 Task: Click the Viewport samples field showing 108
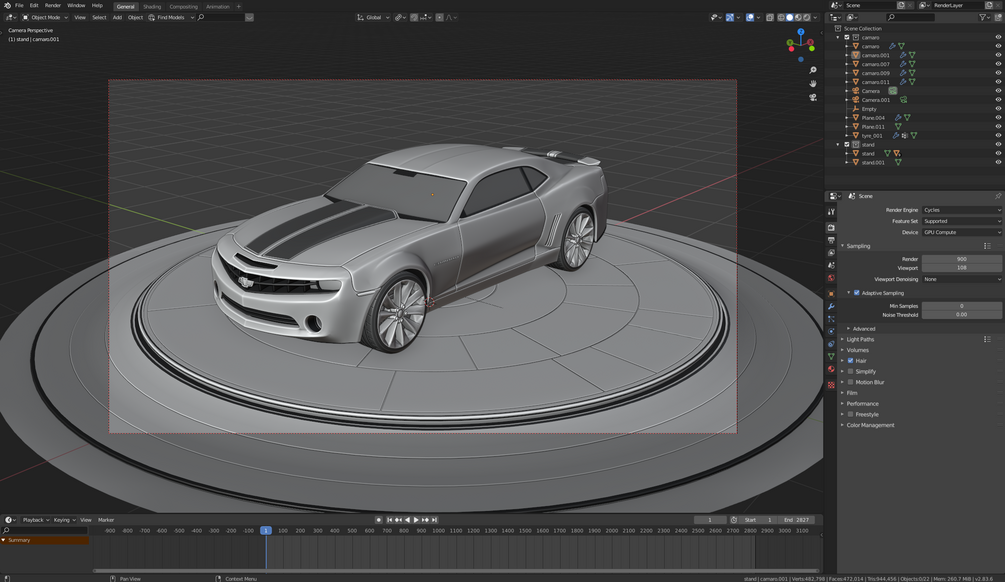click(961, 268)
